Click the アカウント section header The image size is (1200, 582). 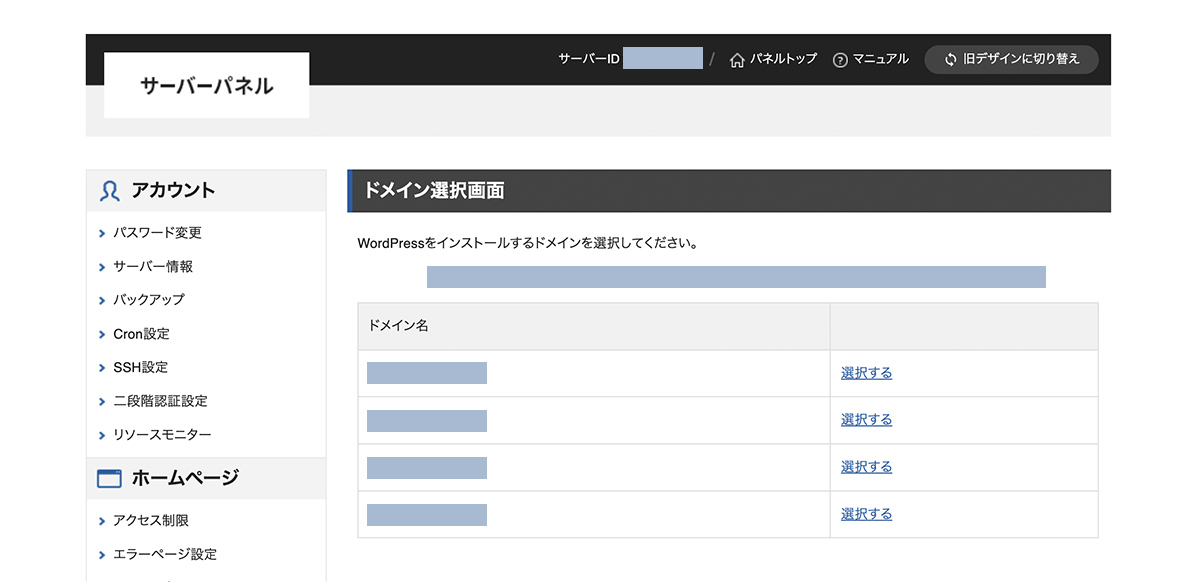[x=206, y=190]
